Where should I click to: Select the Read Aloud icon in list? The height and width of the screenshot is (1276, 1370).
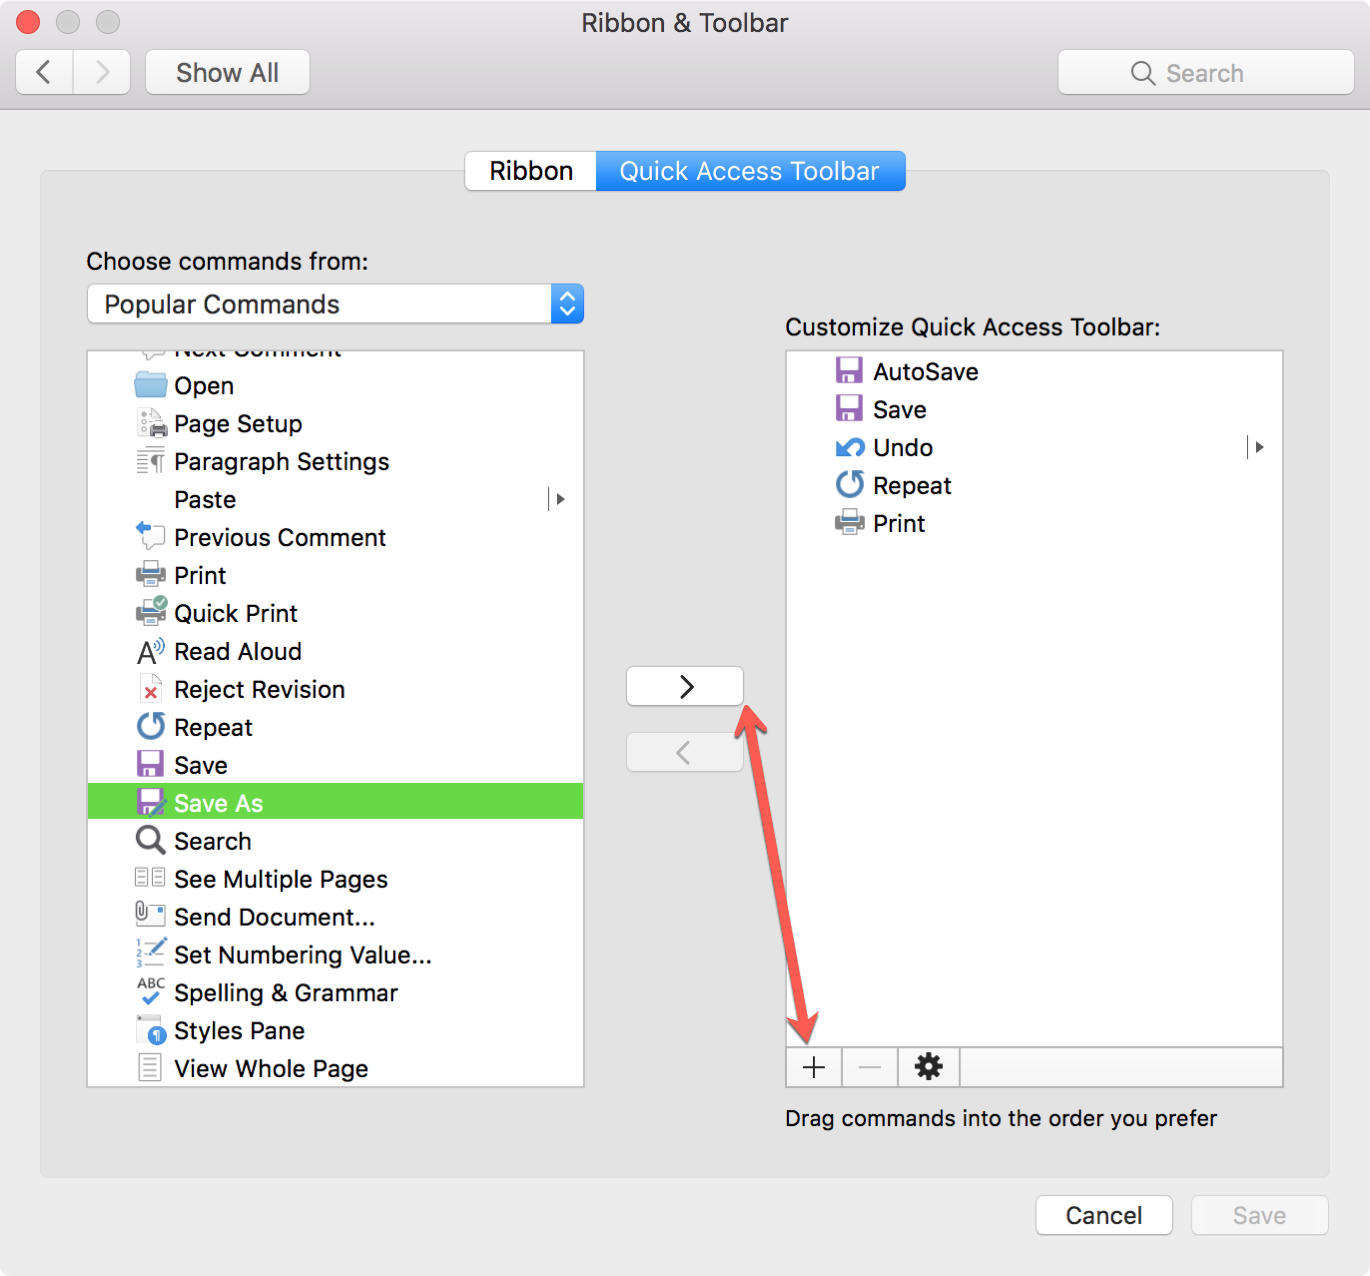point(151,651)
